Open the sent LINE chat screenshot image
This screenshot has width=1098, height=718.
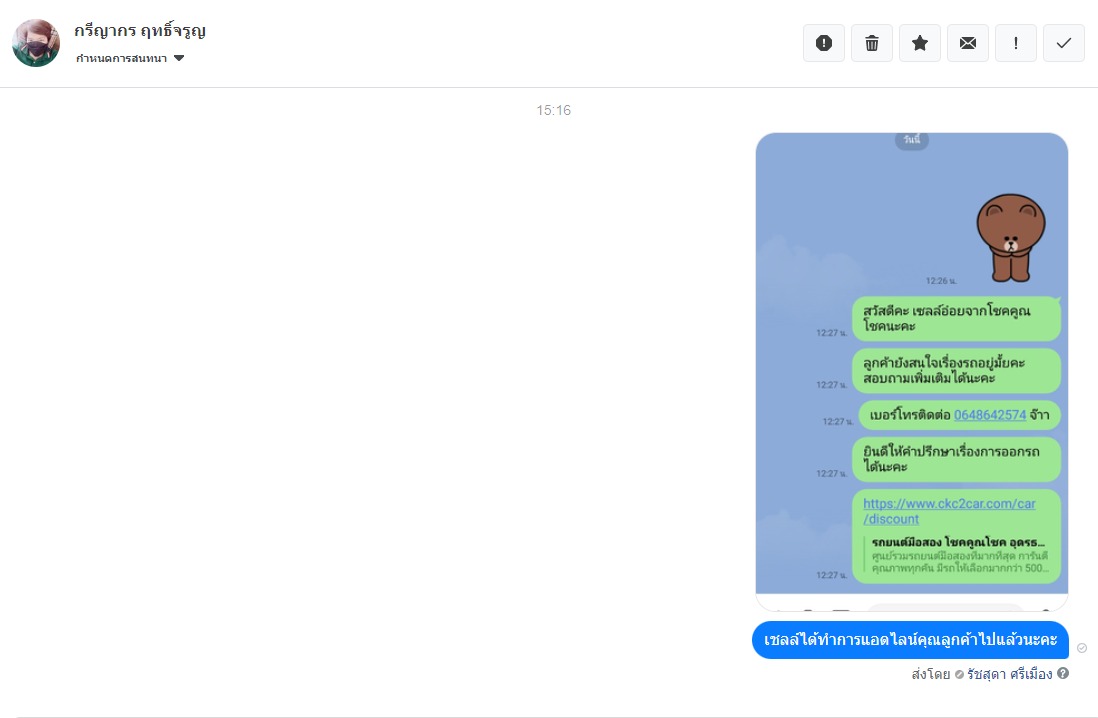tap(912, 372)
